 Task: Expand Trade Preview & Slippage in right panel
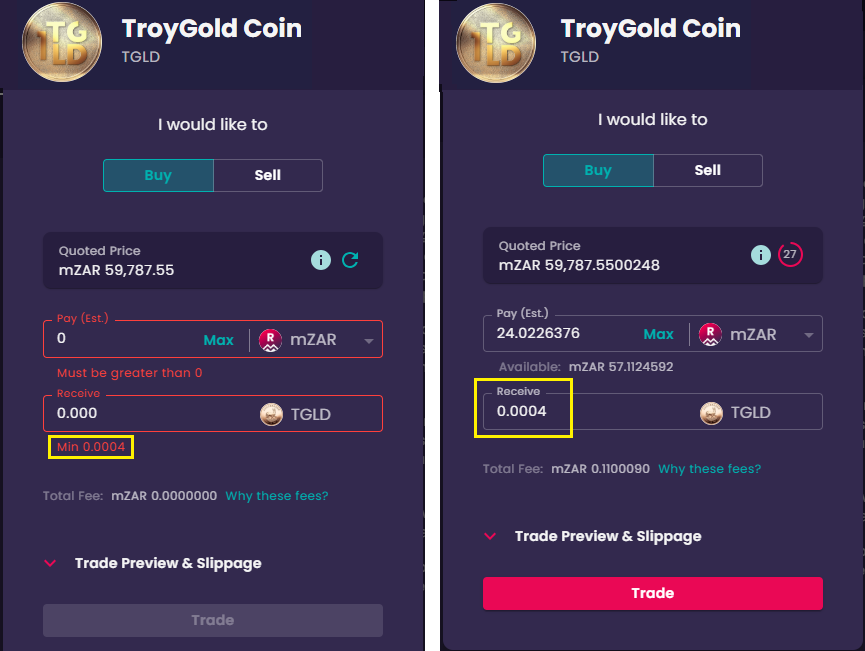click(592, 536)
